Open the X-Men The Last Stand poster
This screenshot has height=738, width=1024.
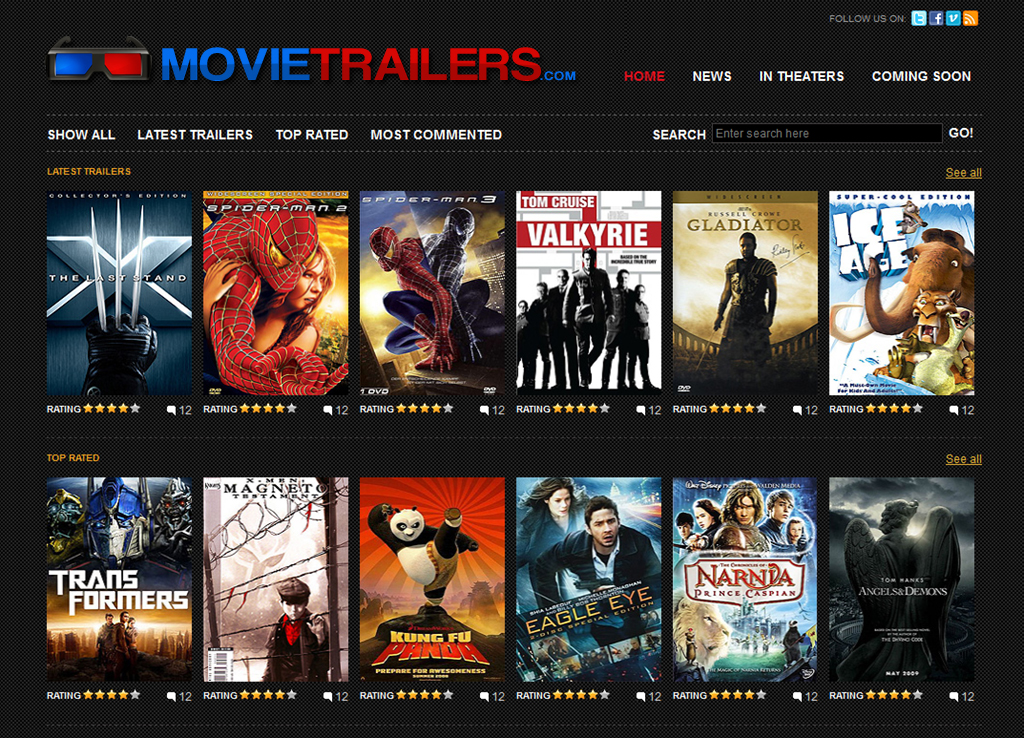(x=120, y=293)
